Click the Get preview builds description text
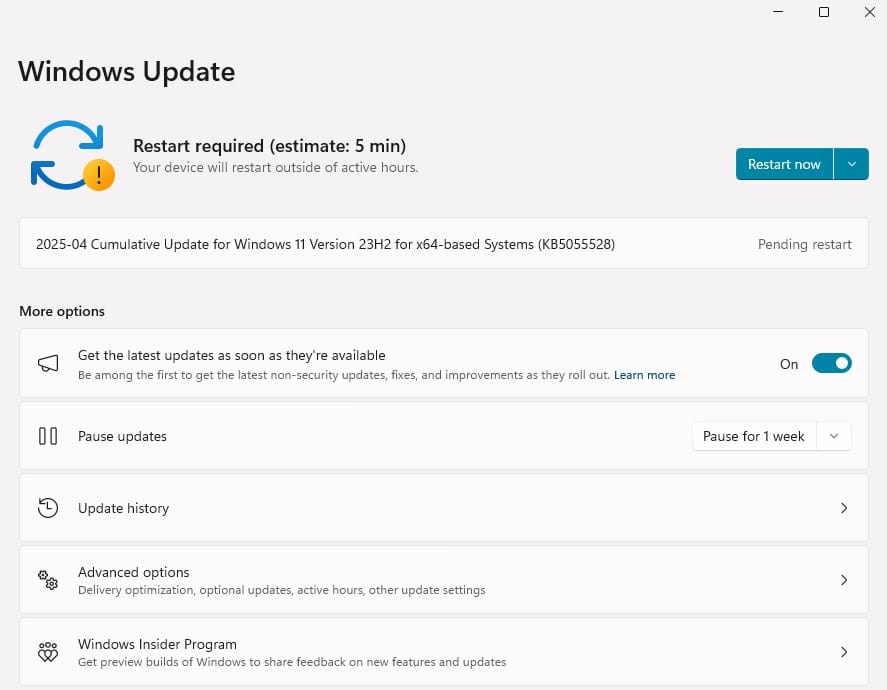887x690 pixels. pos(292,662)
